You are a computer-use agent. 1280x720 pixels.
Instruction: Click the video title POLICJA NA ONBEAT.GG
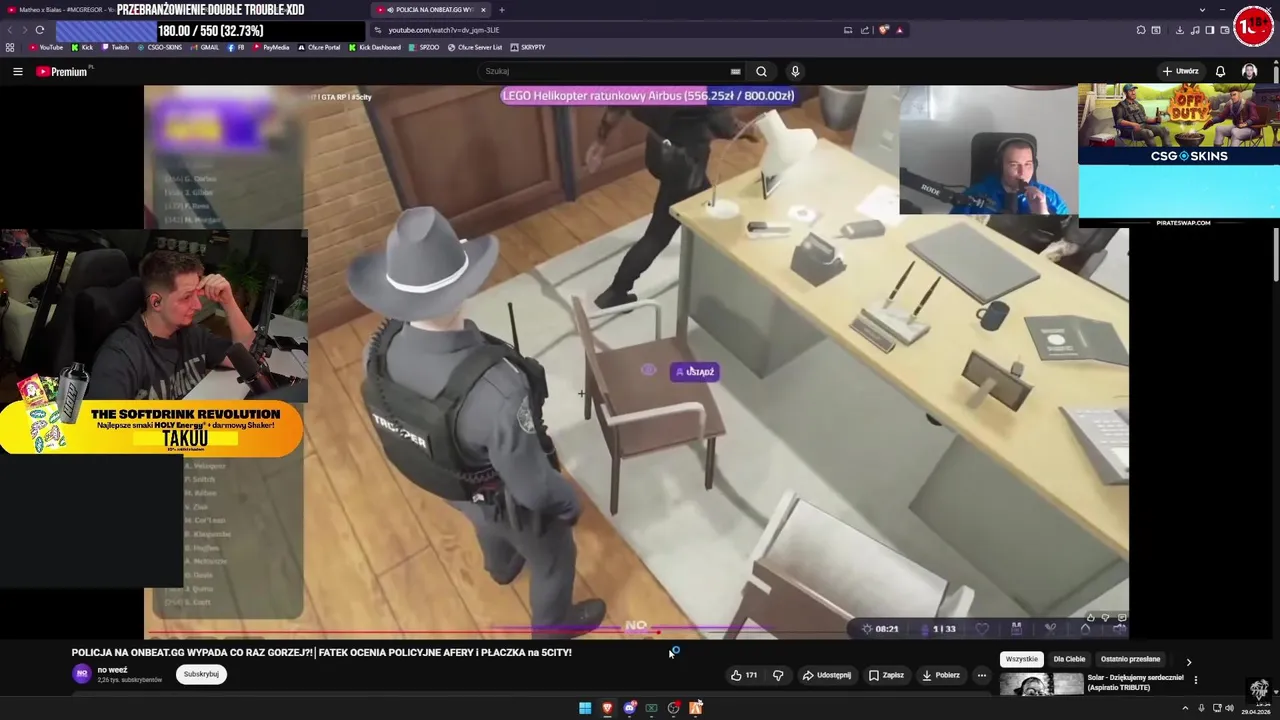point(322,652)
